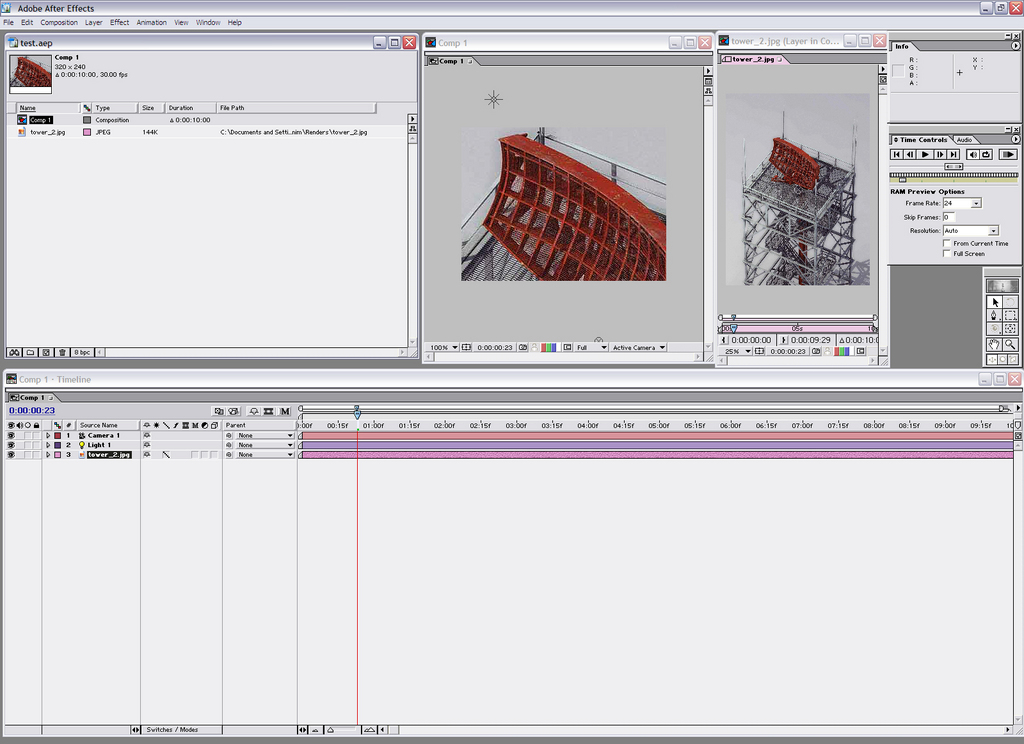Enable the Full Screen checkbox
Screen dimensions: 1024x744
coord(947,254)
